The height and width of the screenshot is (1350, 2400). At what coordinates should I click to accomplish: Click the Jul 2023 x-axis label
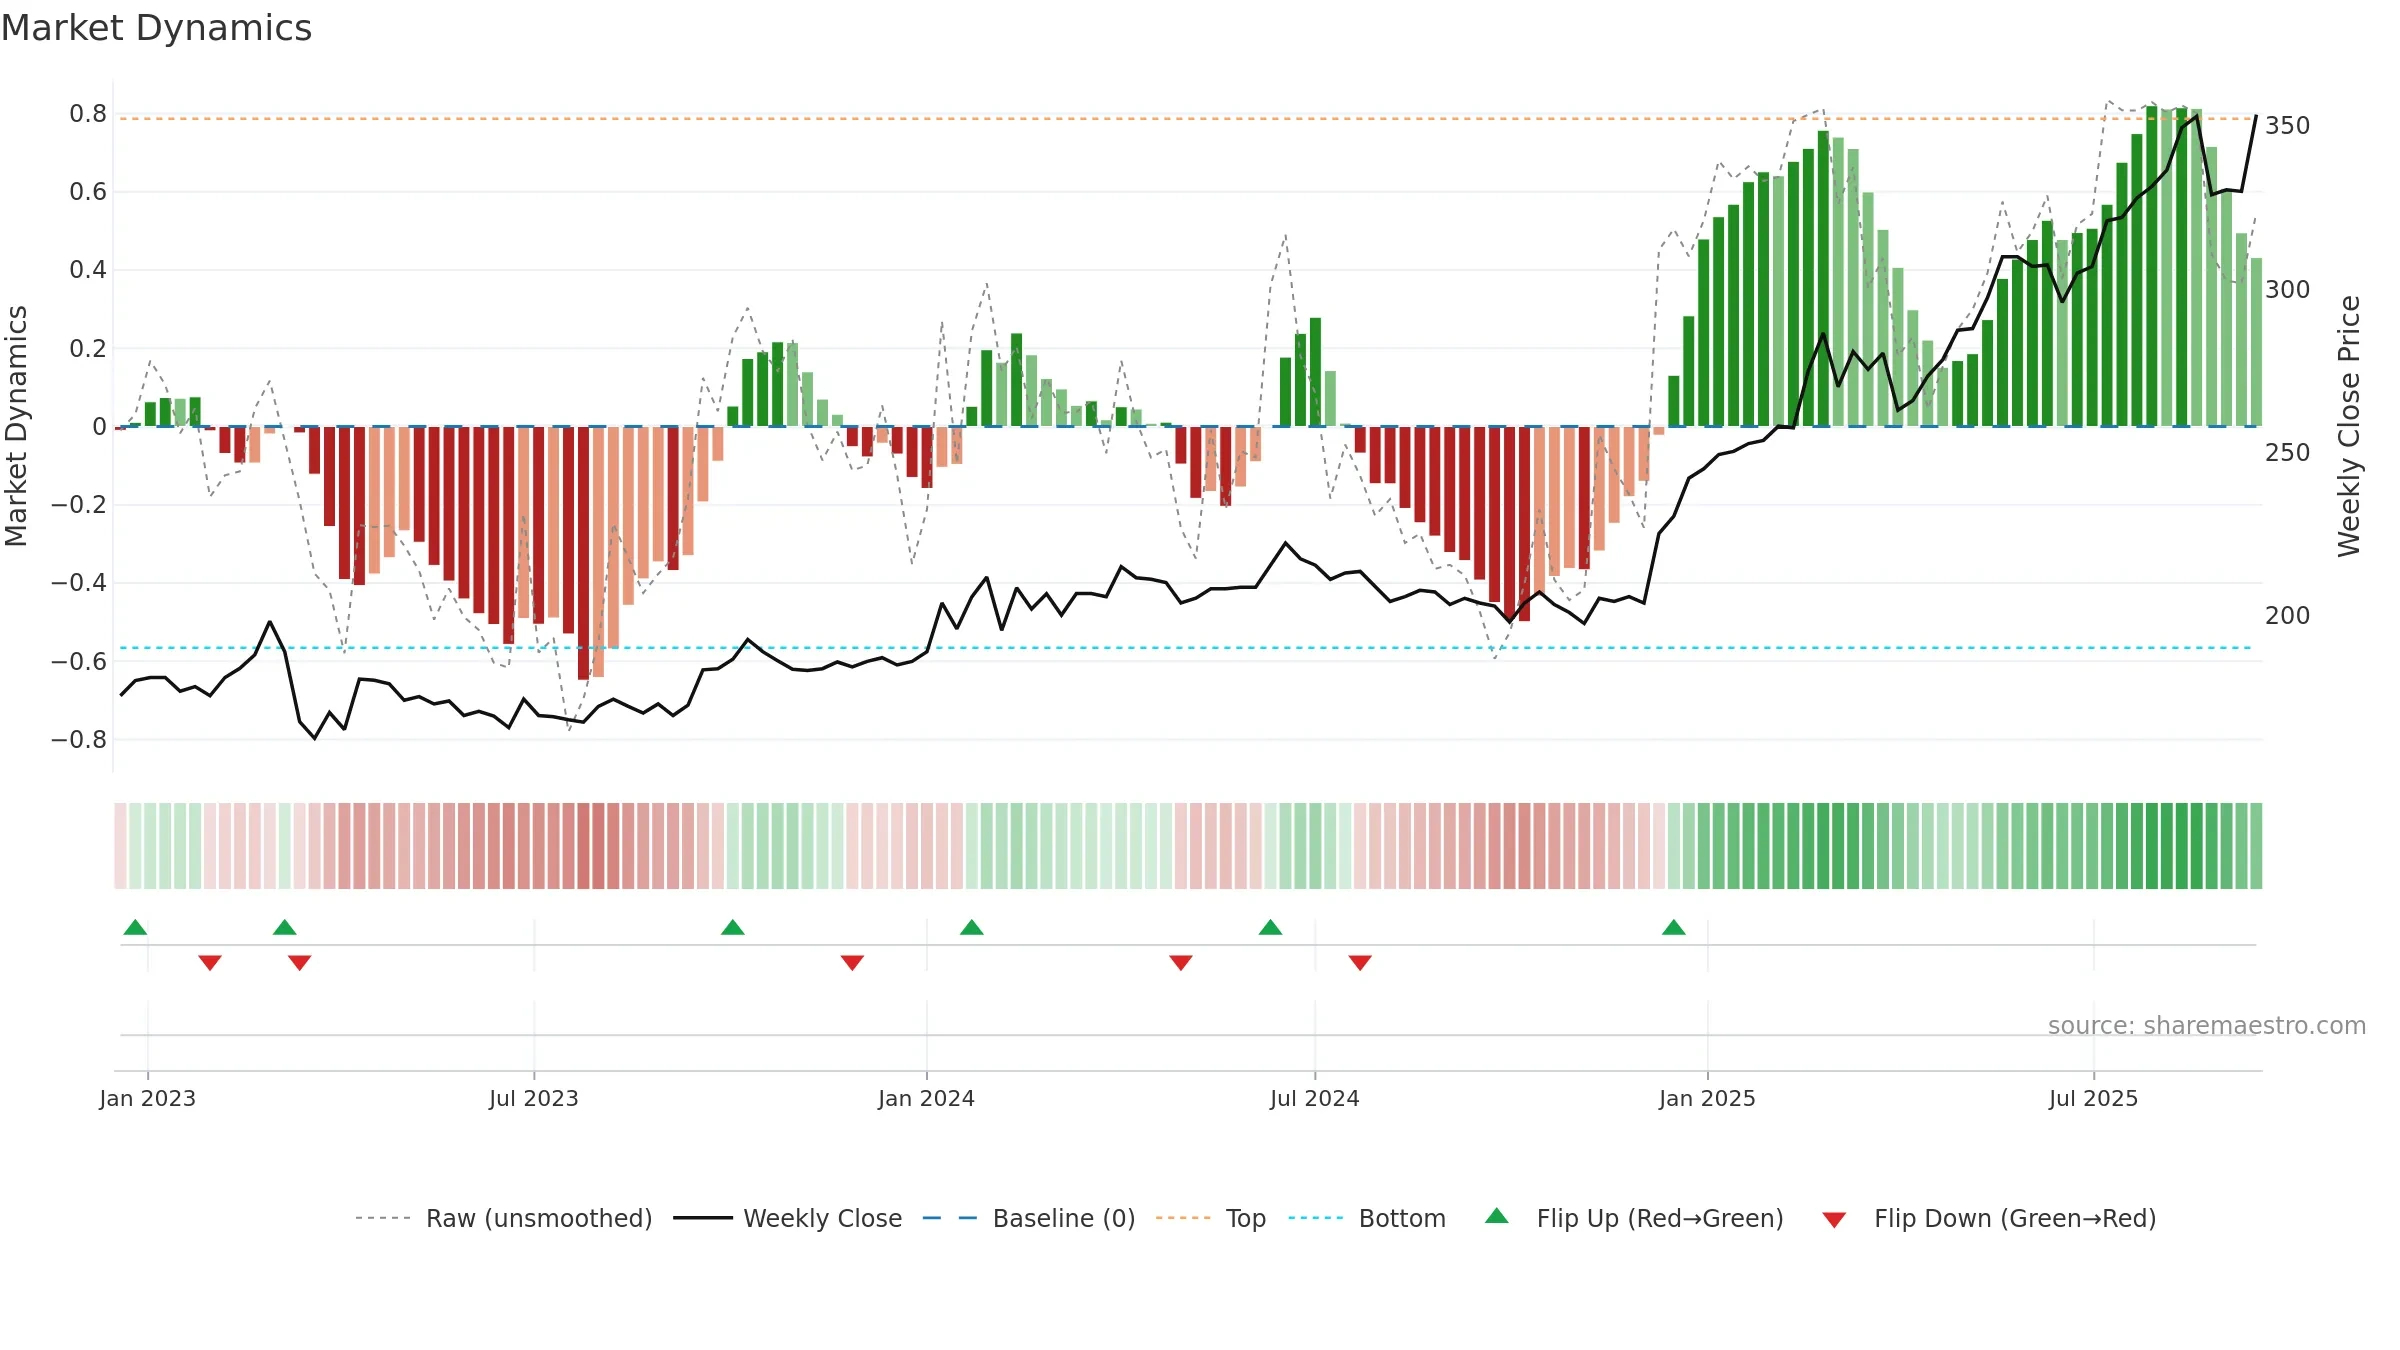[534, 1098]
